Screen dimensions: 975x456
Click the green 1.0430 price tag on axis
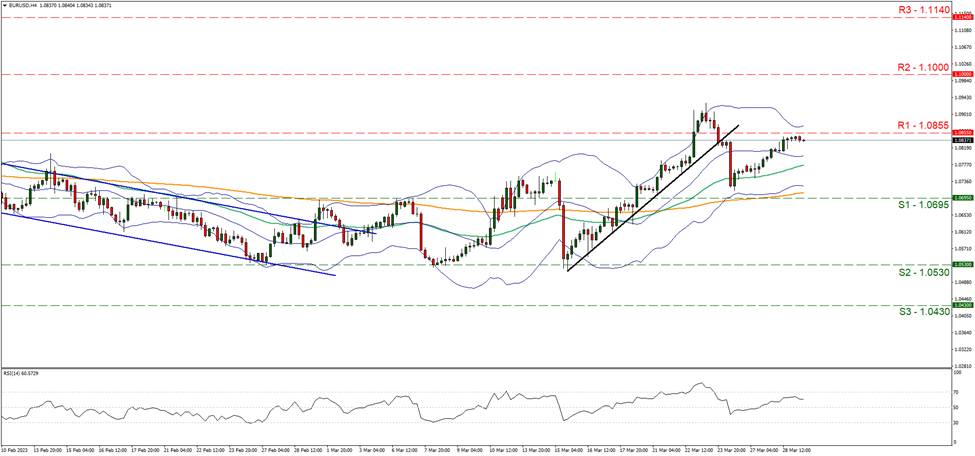[x=962, y=305]
